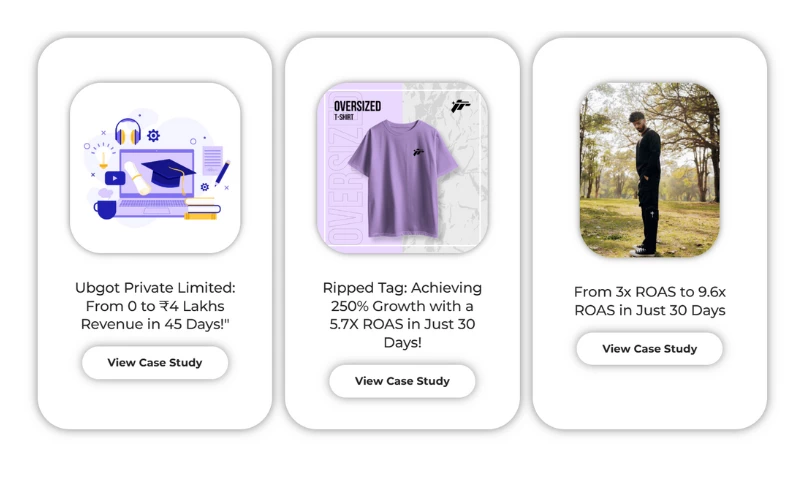Click the From 3x ROAS to 9.6x headline

click(649, 301)
